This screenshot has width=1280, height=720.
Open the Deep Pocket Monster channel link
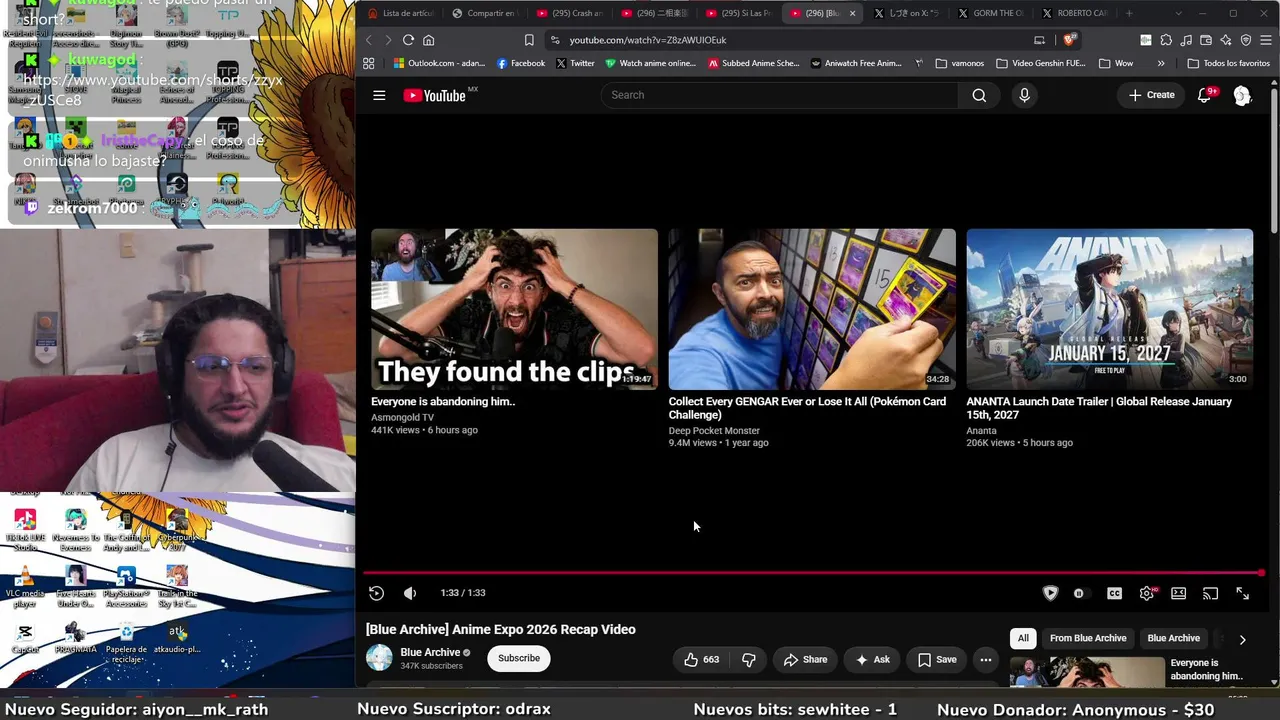pos(714,430)
